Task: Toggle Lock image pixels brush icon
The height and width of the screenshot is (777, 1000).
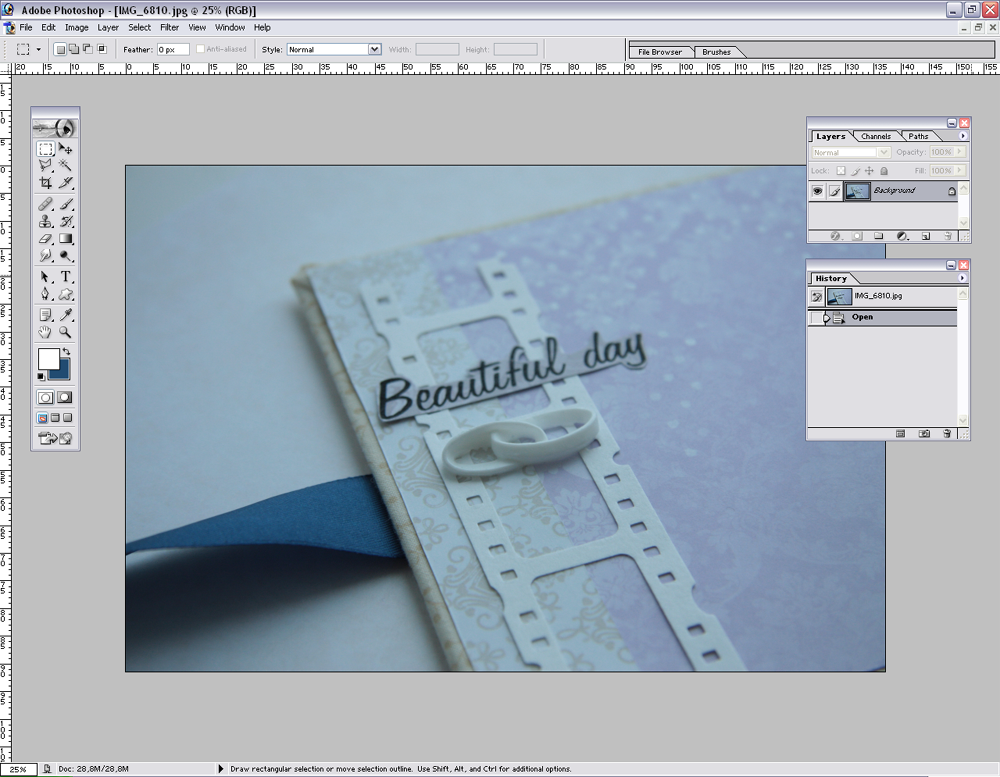Action: click(855, 171)
